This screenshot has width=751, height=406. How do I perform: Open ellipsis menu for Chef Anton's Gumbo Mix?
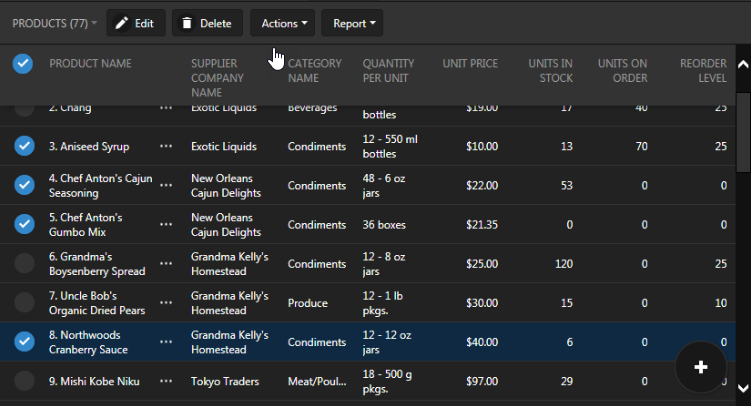(166, 225)
